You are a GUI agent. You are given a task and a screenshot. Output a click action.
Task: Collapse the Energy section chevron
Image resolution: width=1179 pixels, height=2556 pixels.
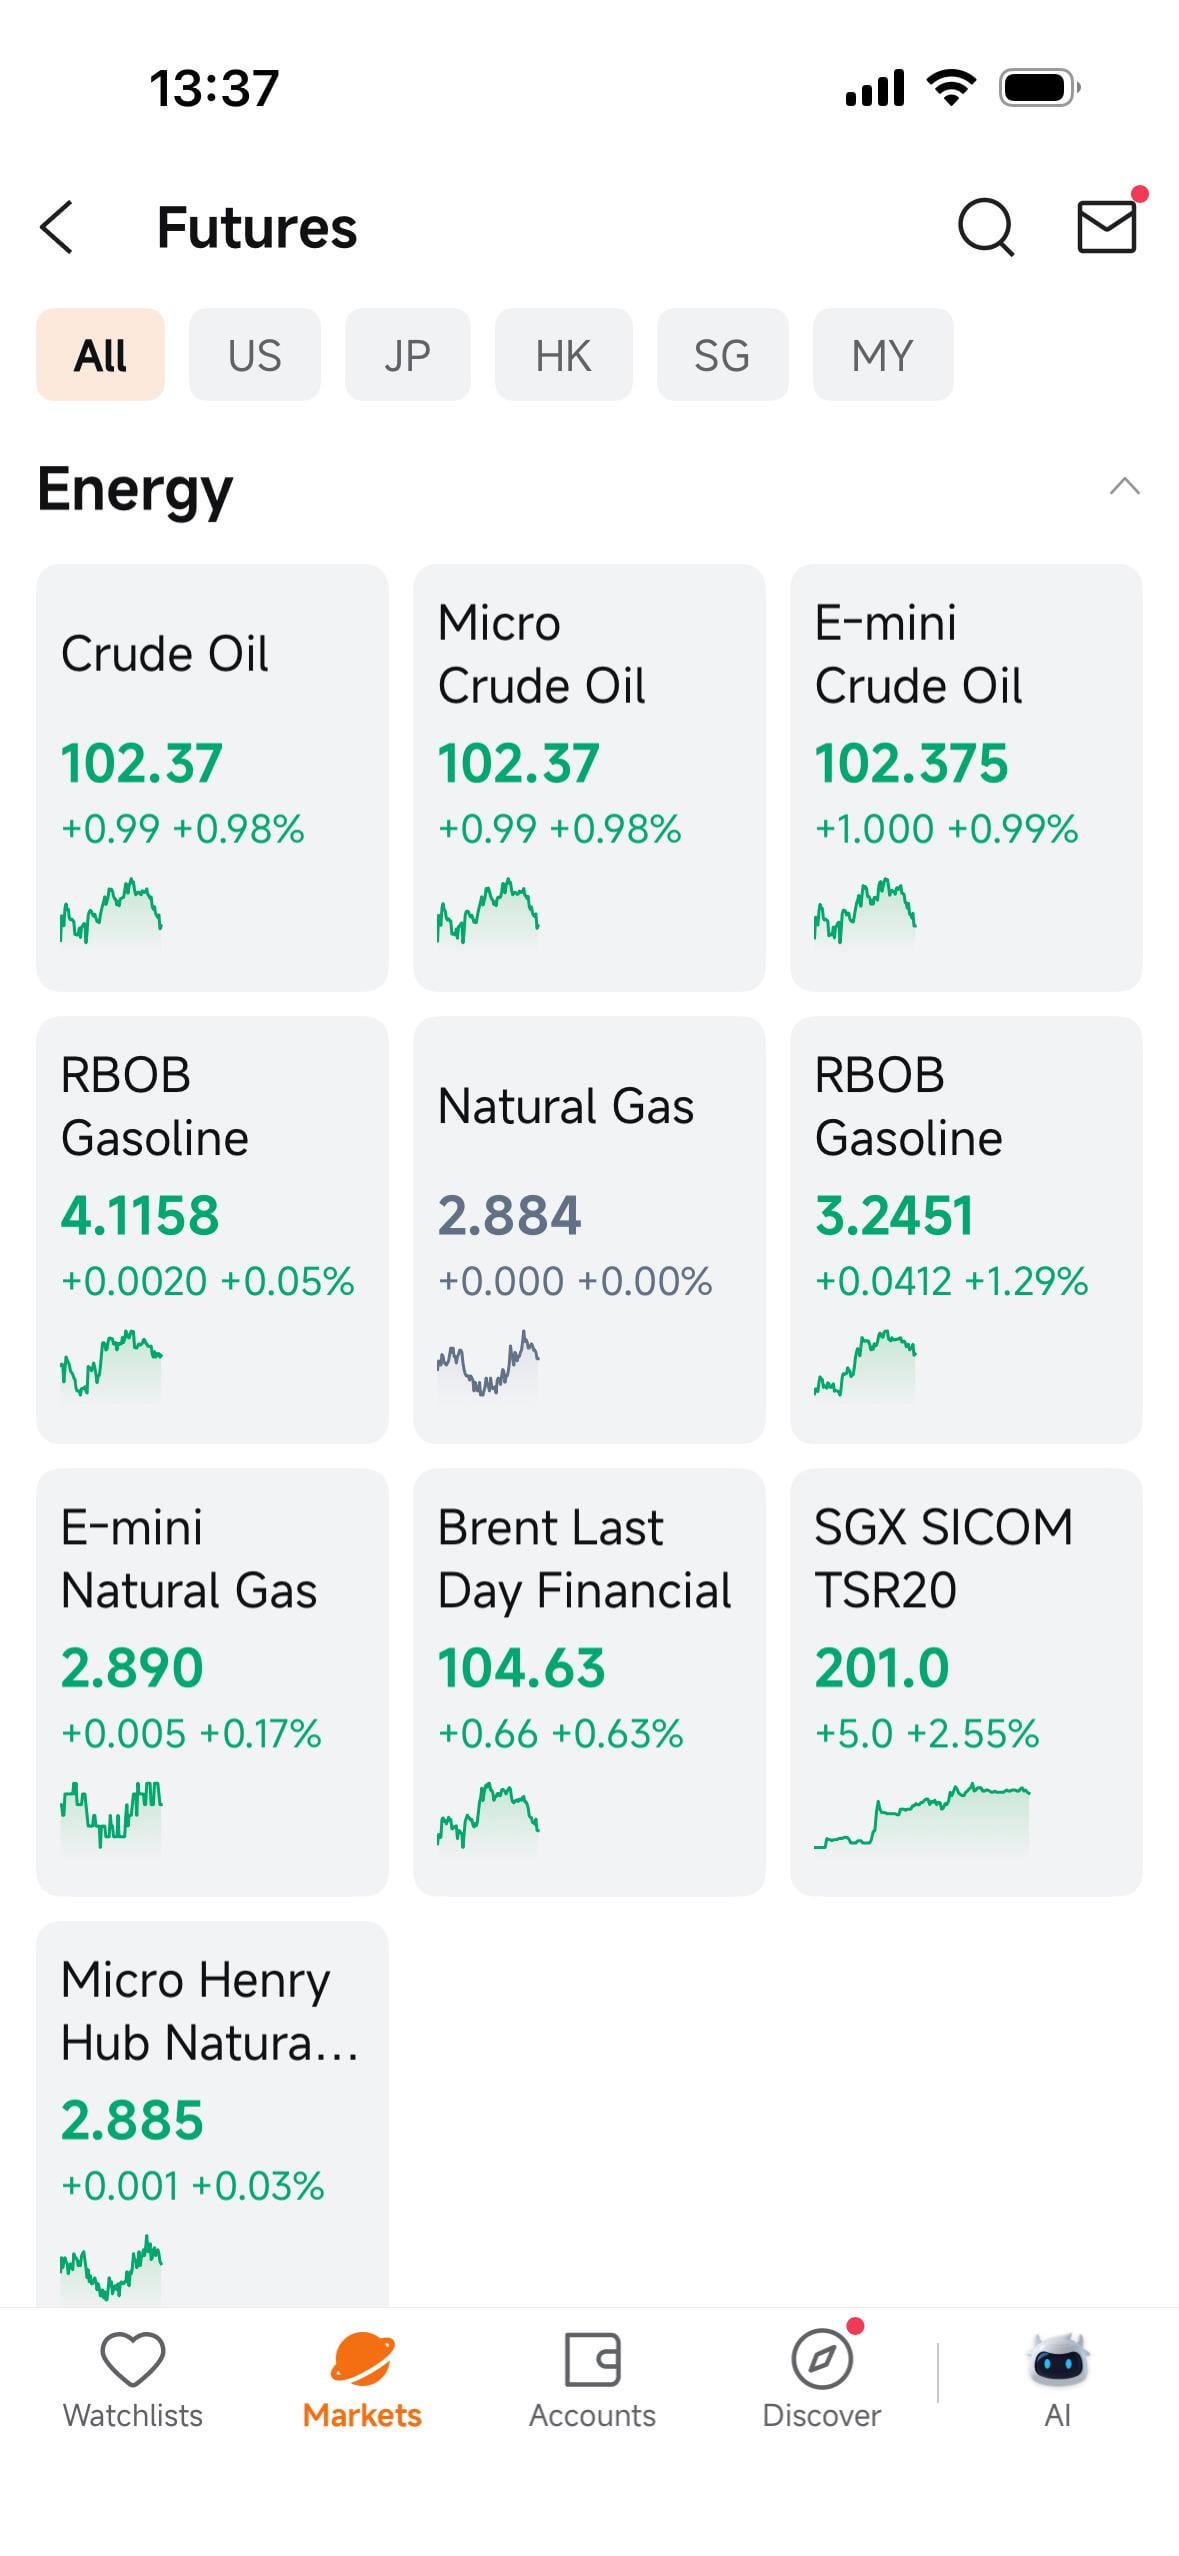[1125, 487]
